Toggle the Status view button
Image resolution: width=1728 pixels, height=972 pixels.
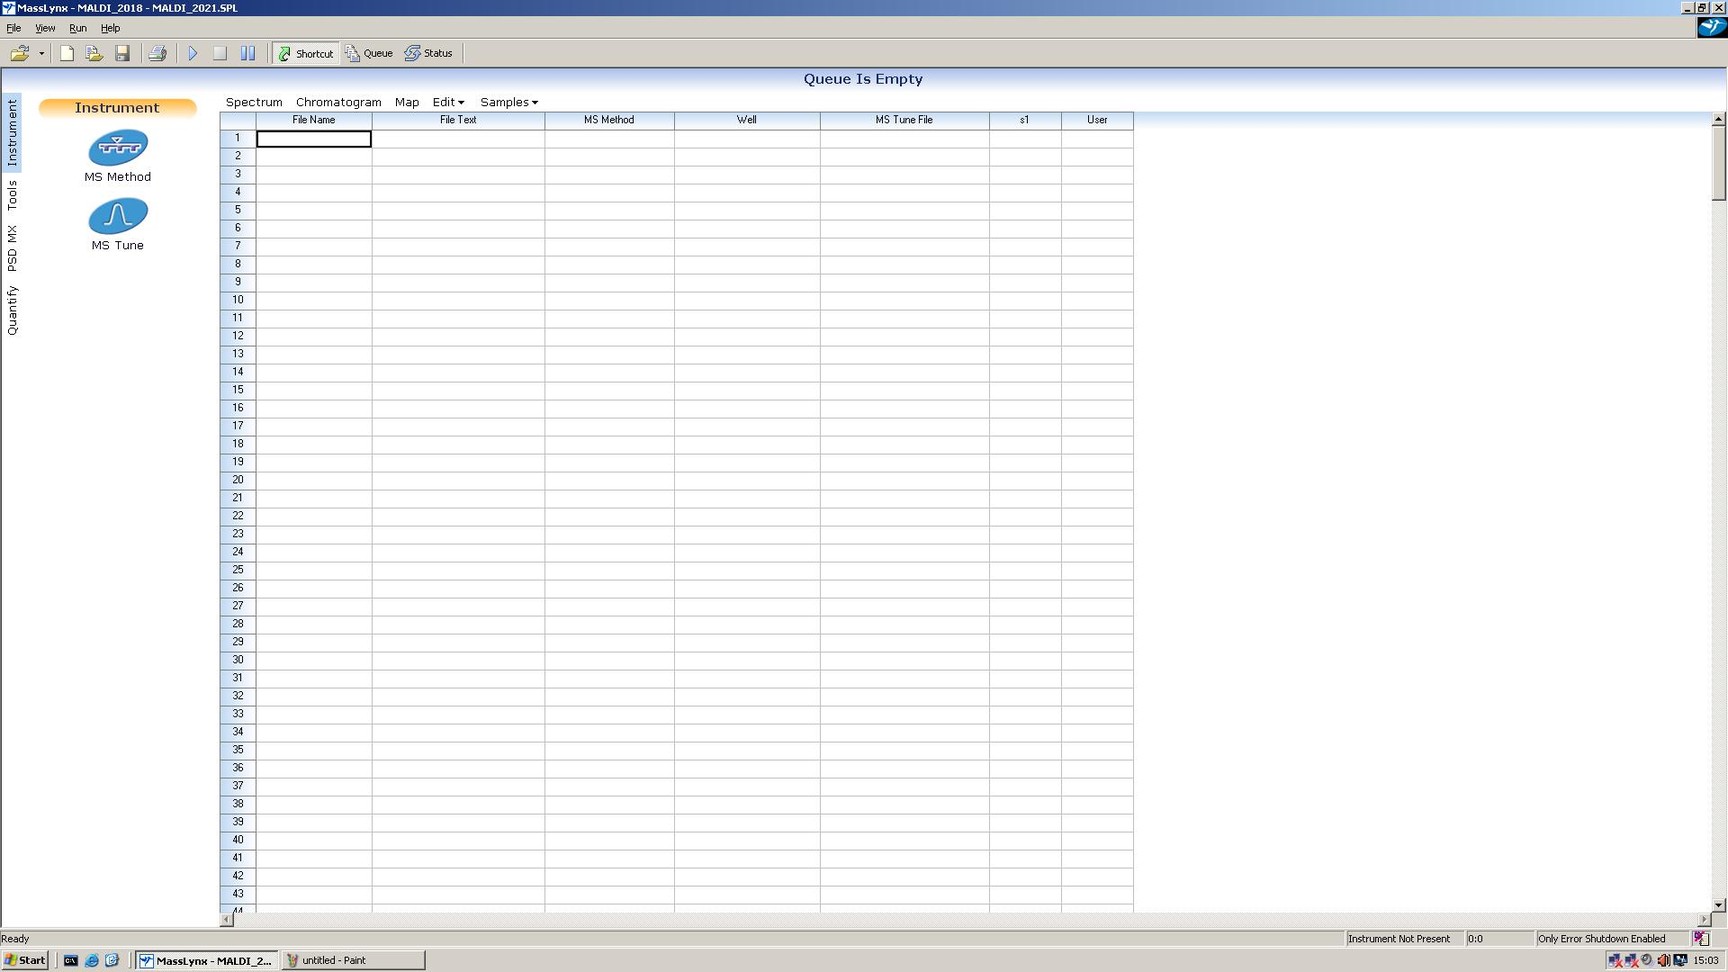pyautogui.click(x=429, y=54)
